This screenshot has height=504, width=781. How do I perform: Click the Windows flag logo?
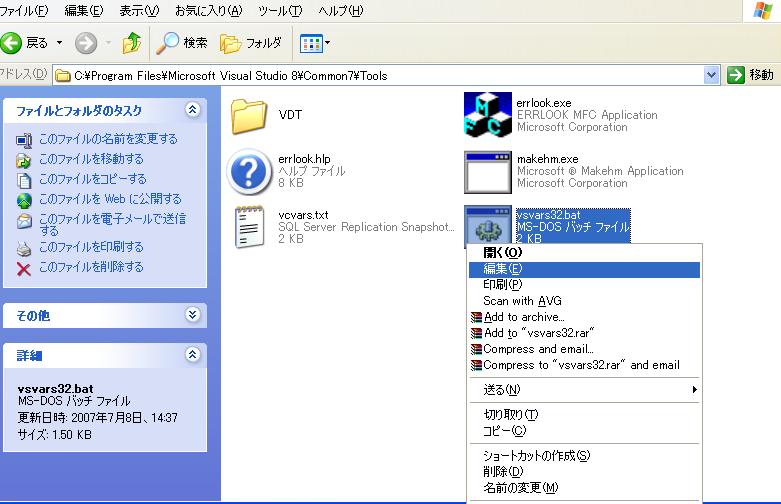(x=763, y=10)
